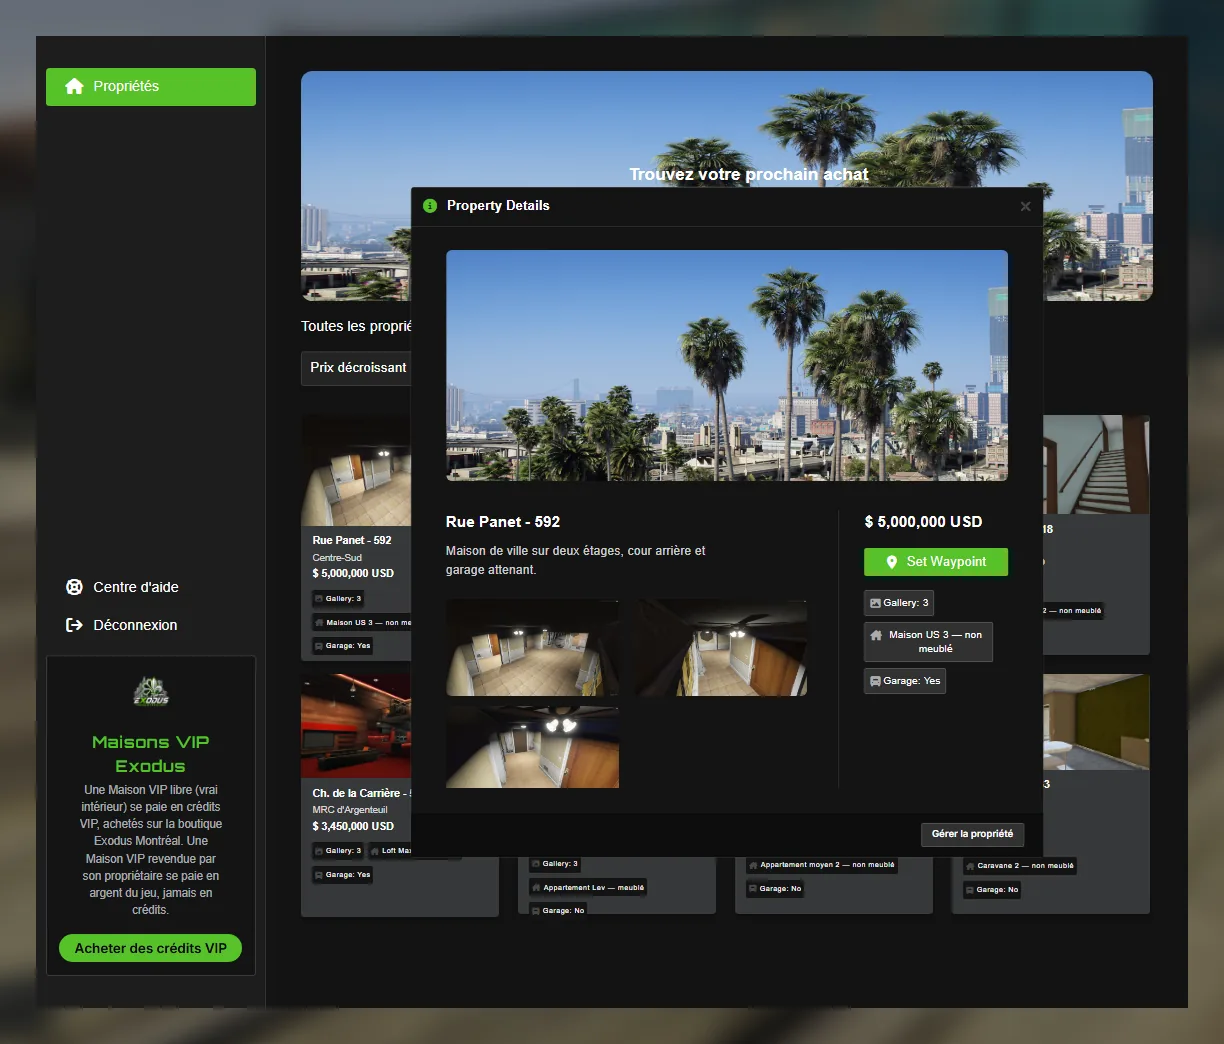Click the Rue Panet - 592 card photo behind the dialog
1224x1044 pixels.
point(356,471)
